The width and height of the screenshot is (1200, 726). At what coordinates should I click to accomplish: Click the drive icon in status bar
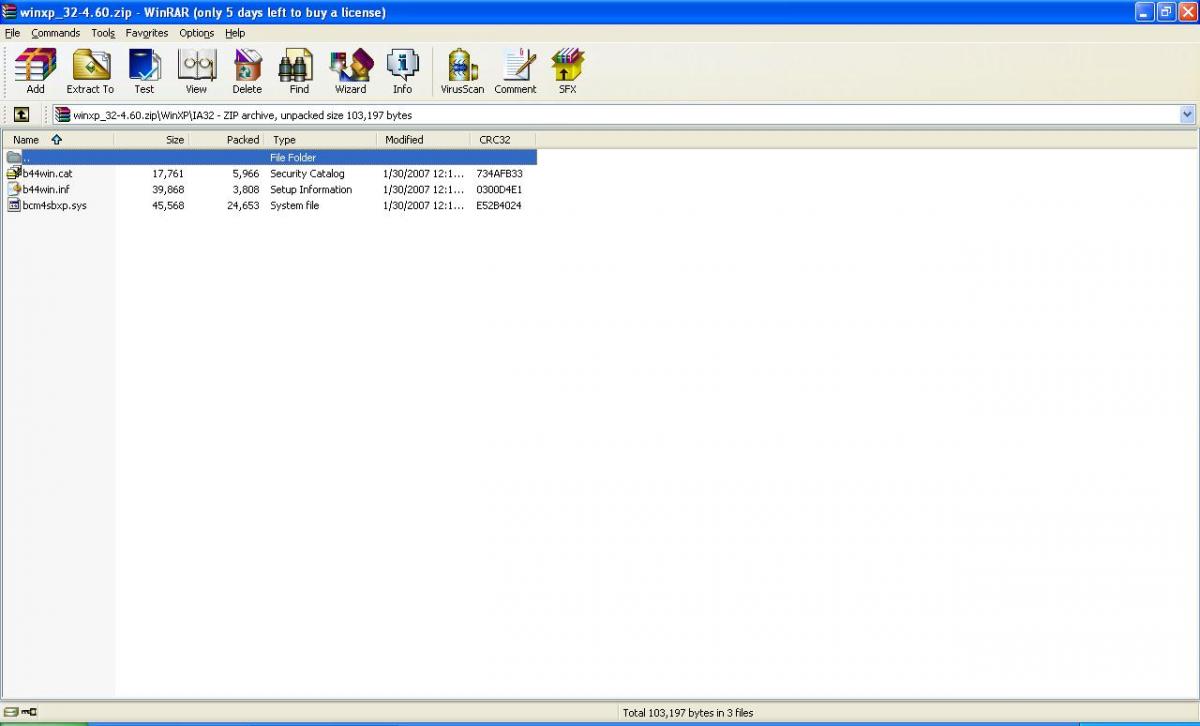click(x=11, y=712)
